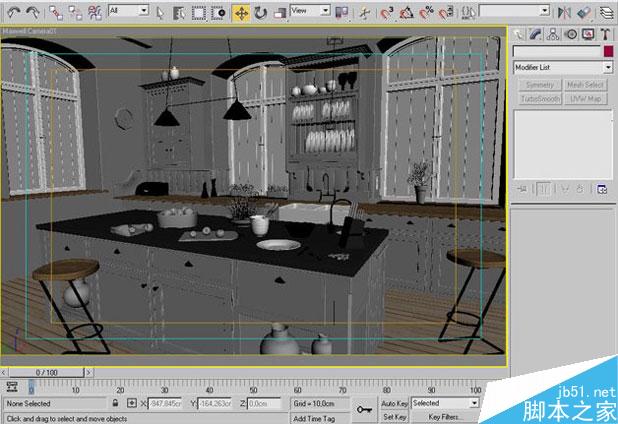The image size is (618, 424).
Task: Click the Set Keys key icon button
Action: pyautogui.click(x=364, y=410)
